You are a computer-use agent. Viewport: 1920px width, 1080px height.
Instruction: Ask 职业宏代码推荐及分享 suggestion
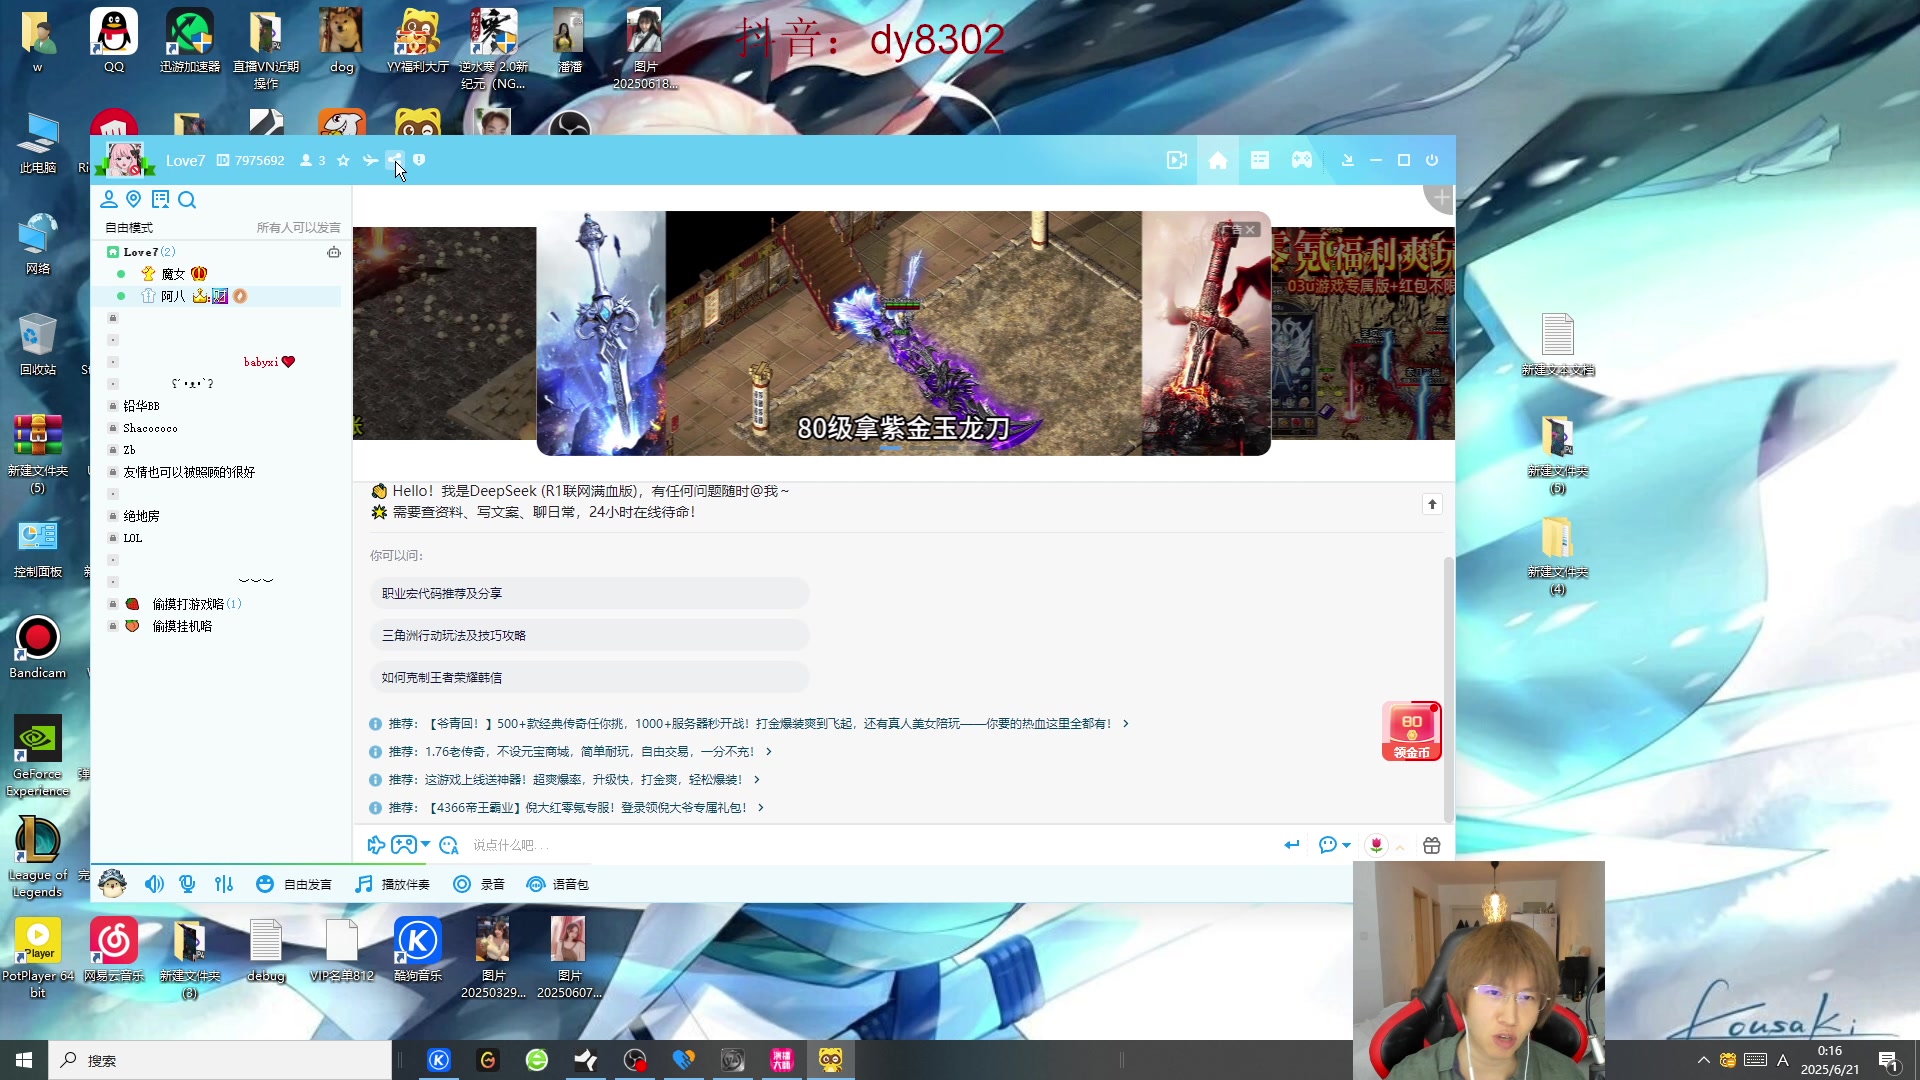[x=589, y=593]
